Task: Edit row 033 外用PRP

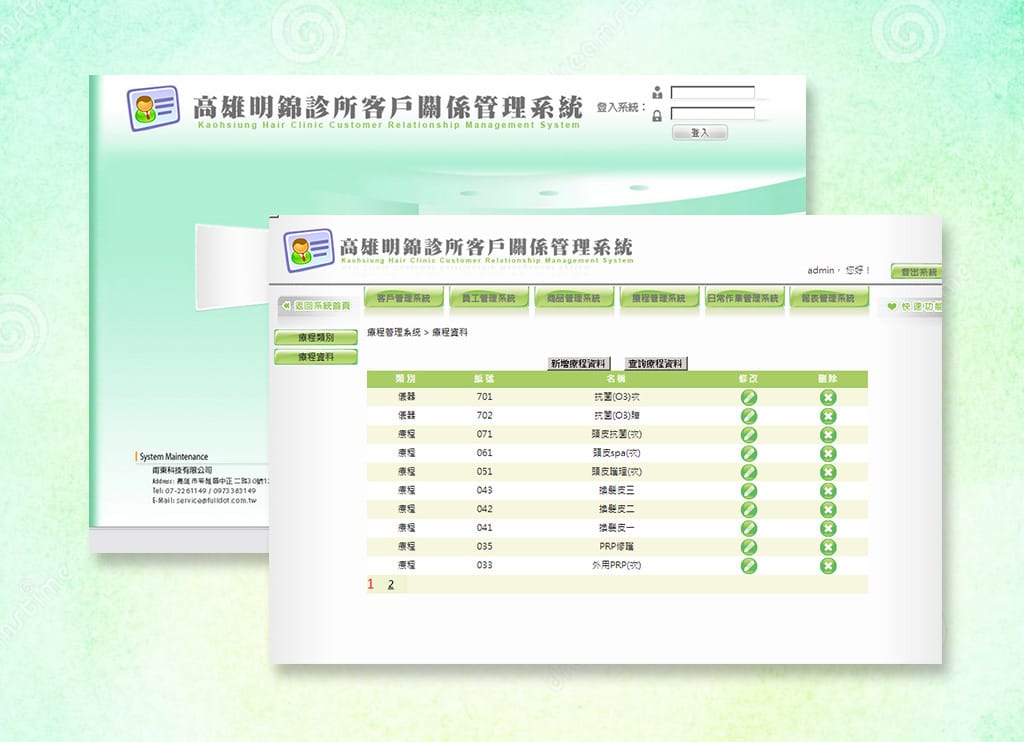Action: pos(748,566)
